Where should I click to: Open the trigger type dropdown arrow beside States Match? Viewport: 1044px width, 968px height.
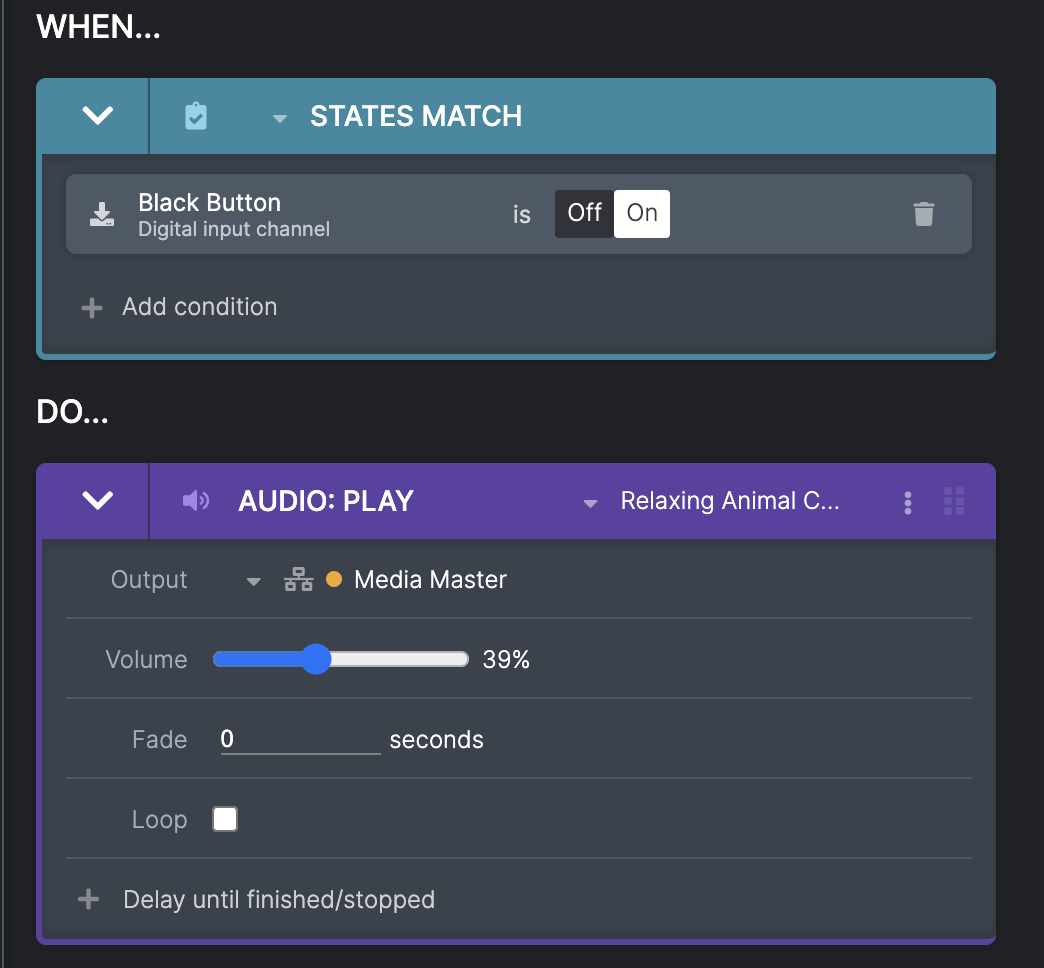(x=280, y=119)
